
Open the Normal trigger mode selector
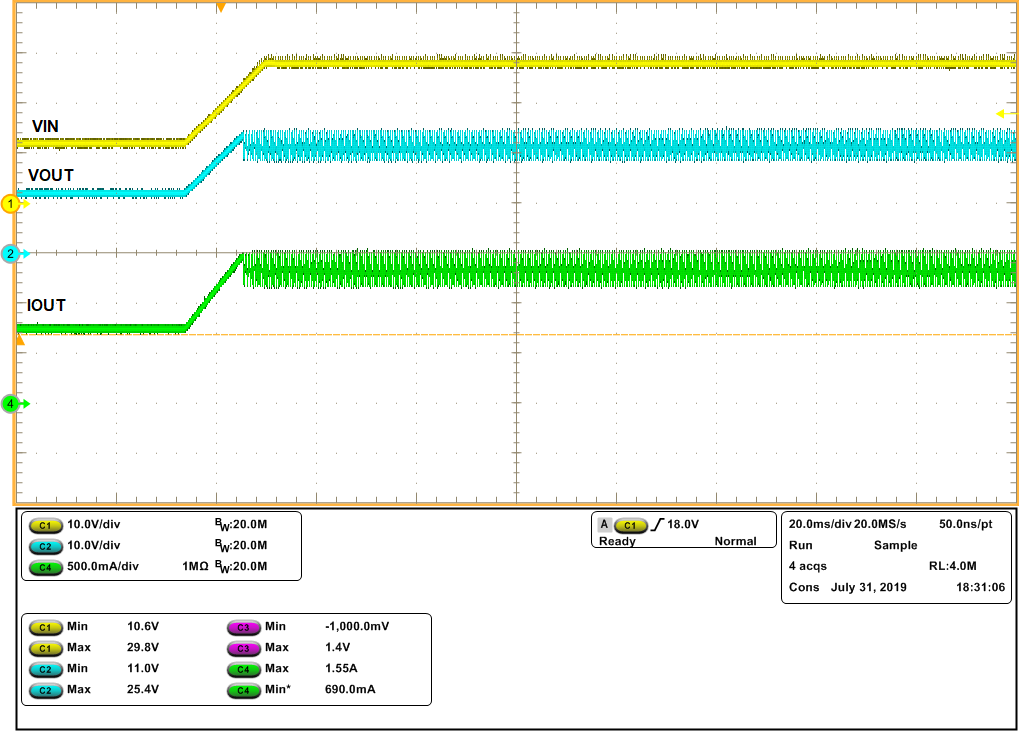[737, 541]
